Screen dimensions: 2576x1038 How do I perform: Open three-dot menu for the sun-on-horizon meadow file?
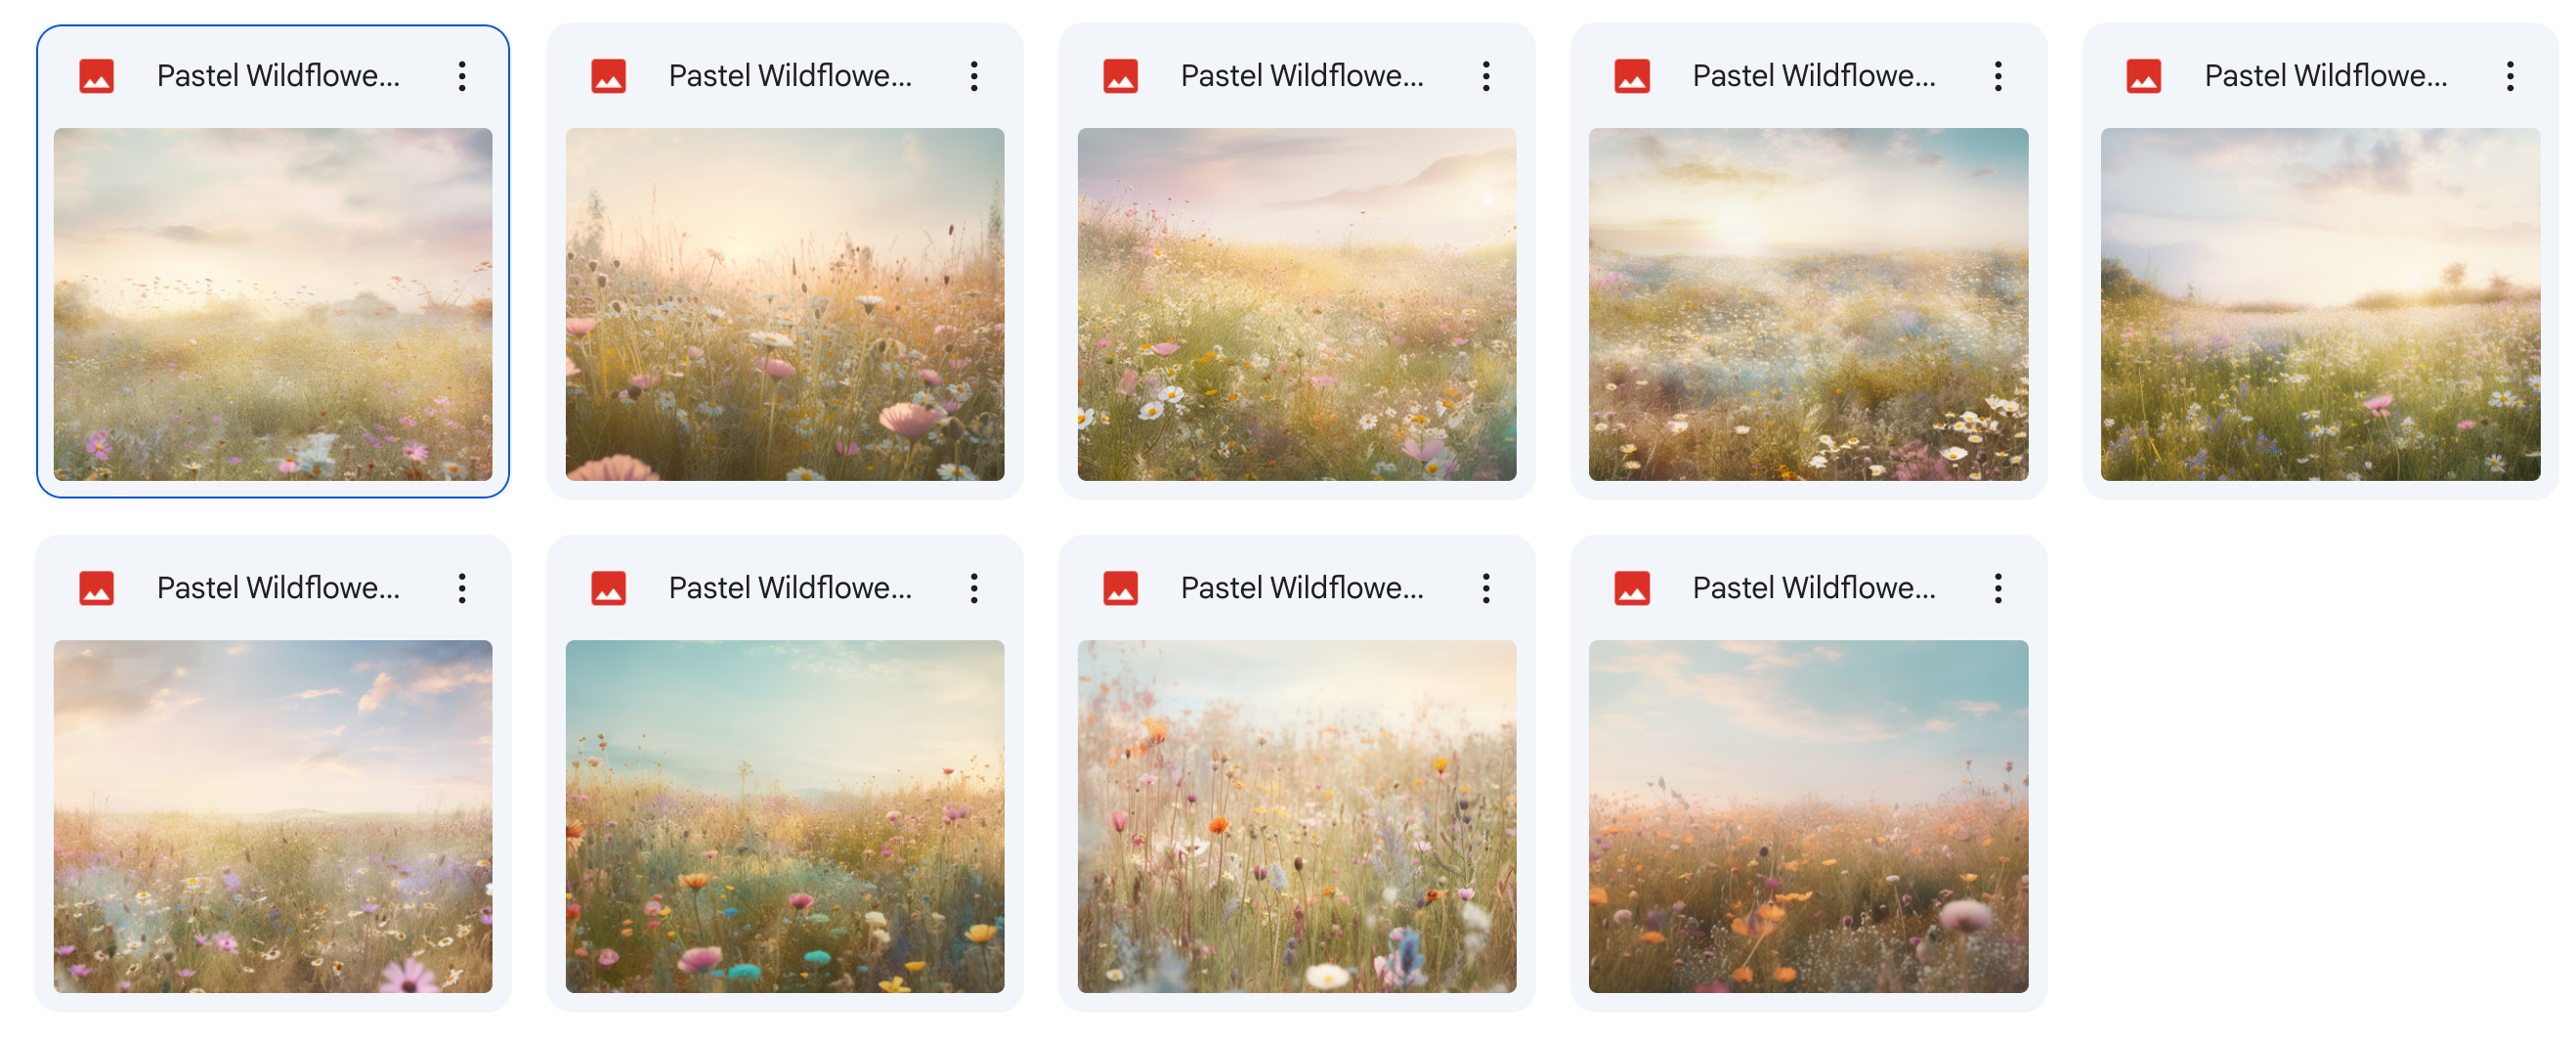[1998, 76]
